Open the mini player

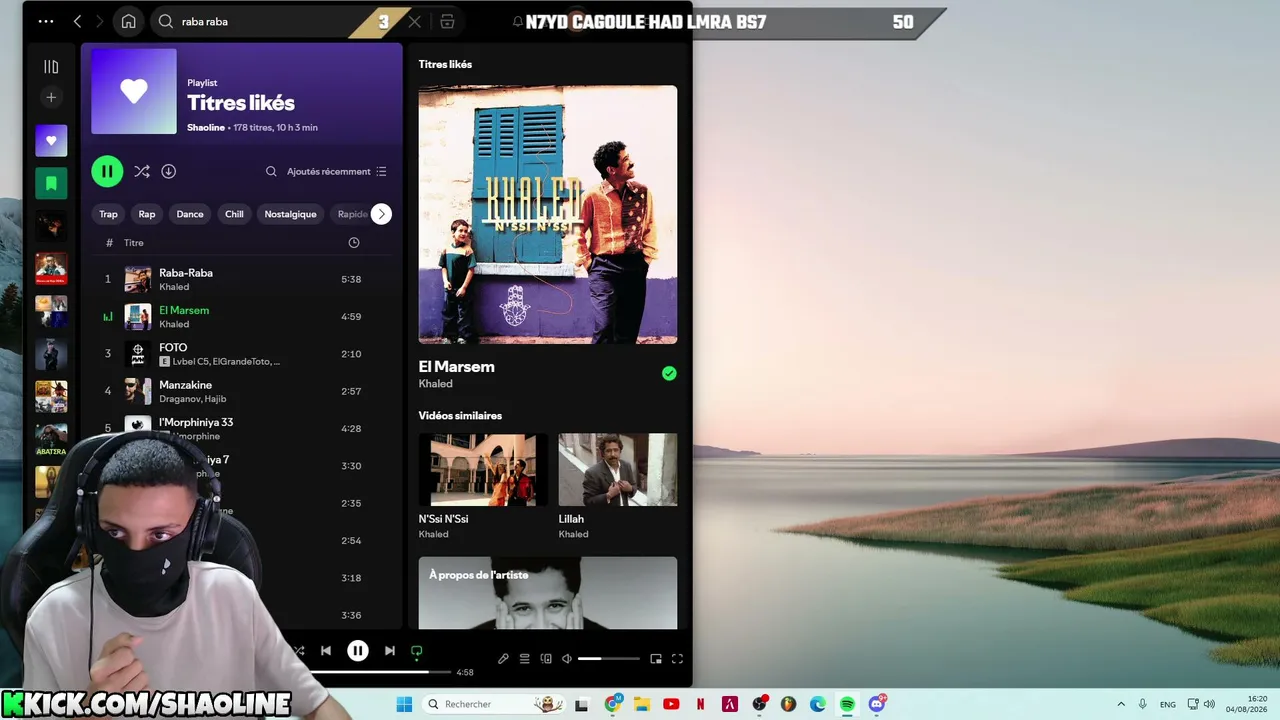[656, 659]
